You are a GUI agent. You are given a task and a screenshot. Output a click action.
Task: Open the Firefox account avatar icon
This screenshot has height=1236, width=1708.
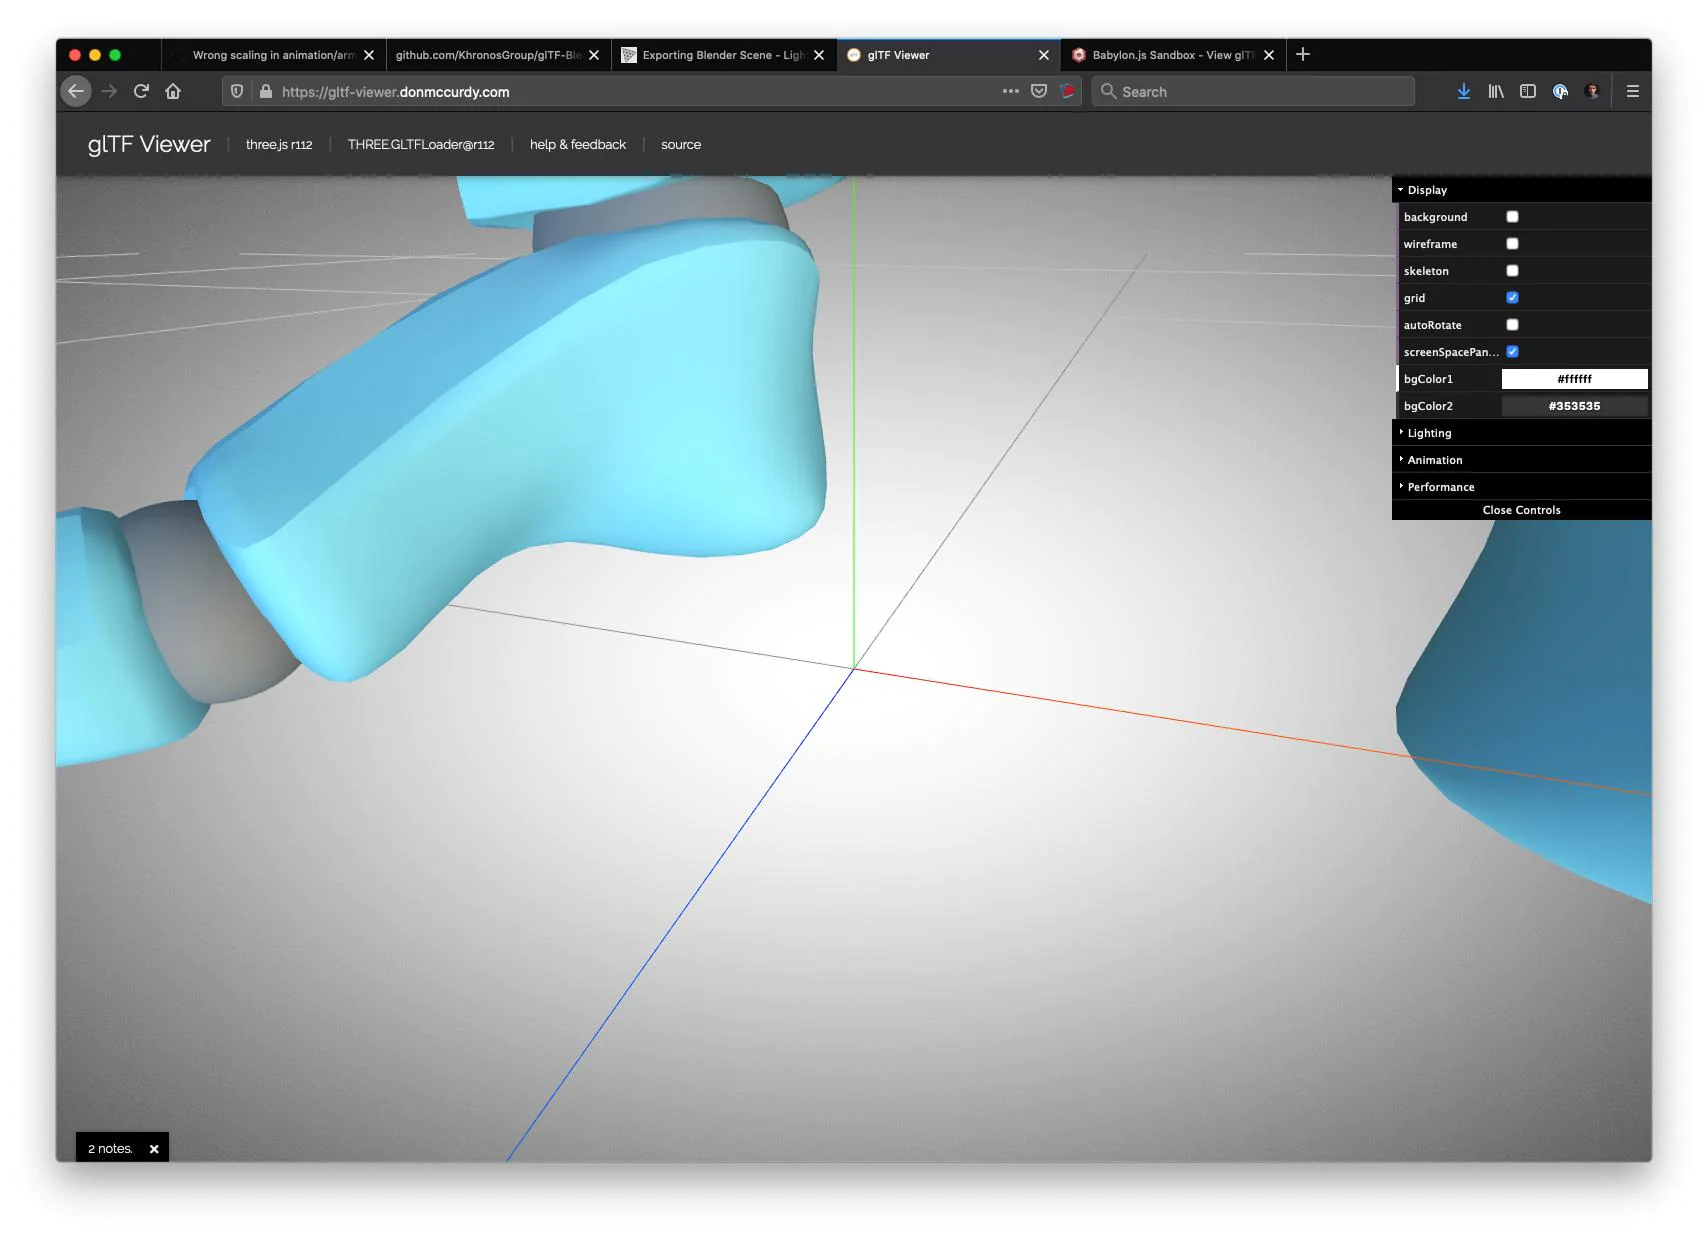[1592, 91]
